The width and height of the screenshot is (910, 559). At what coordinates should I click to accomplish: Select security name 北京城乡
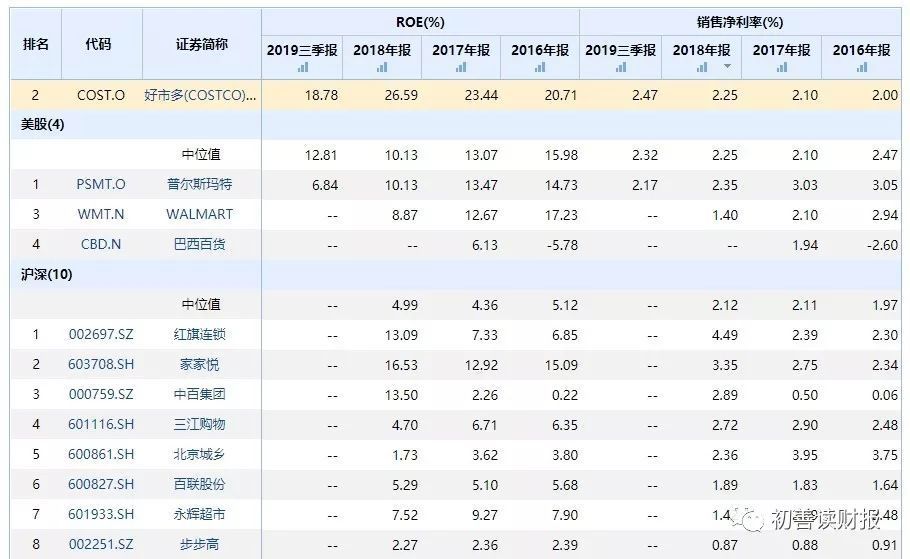(x=200, y=454)
